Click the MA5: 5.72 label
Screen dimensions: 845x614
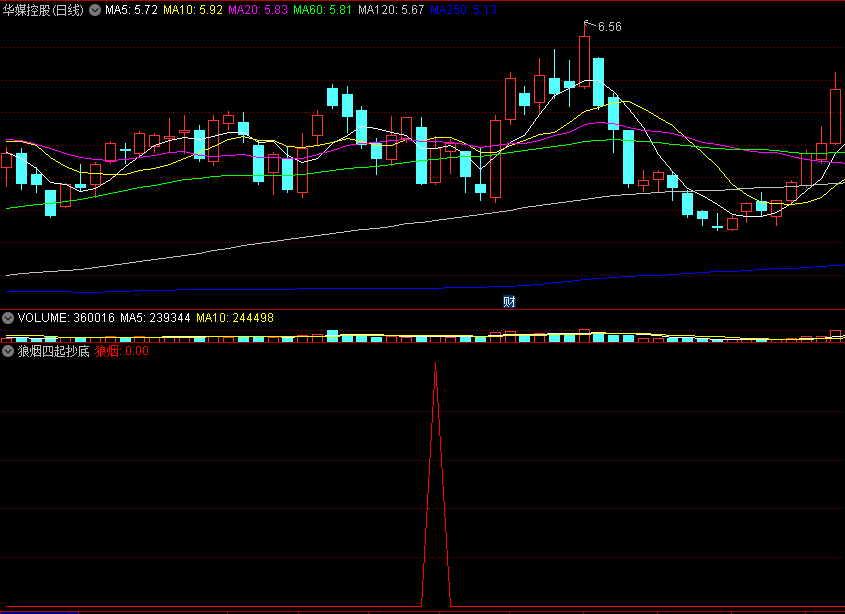click(x=131, y=10)
